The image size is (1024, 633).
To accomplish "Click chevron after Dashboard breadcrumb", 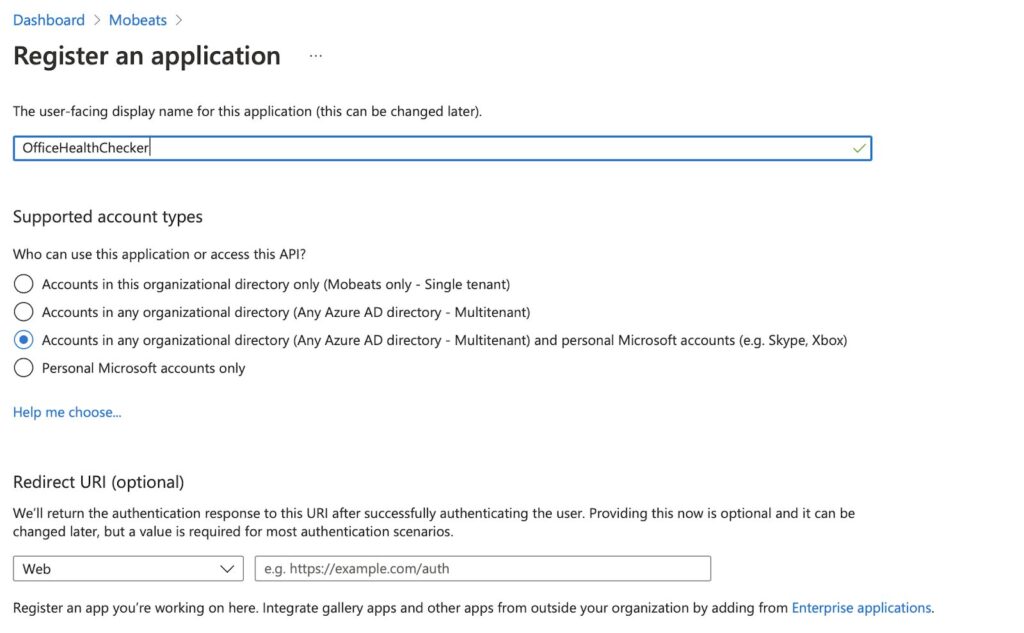I will (x=97, y=20).
